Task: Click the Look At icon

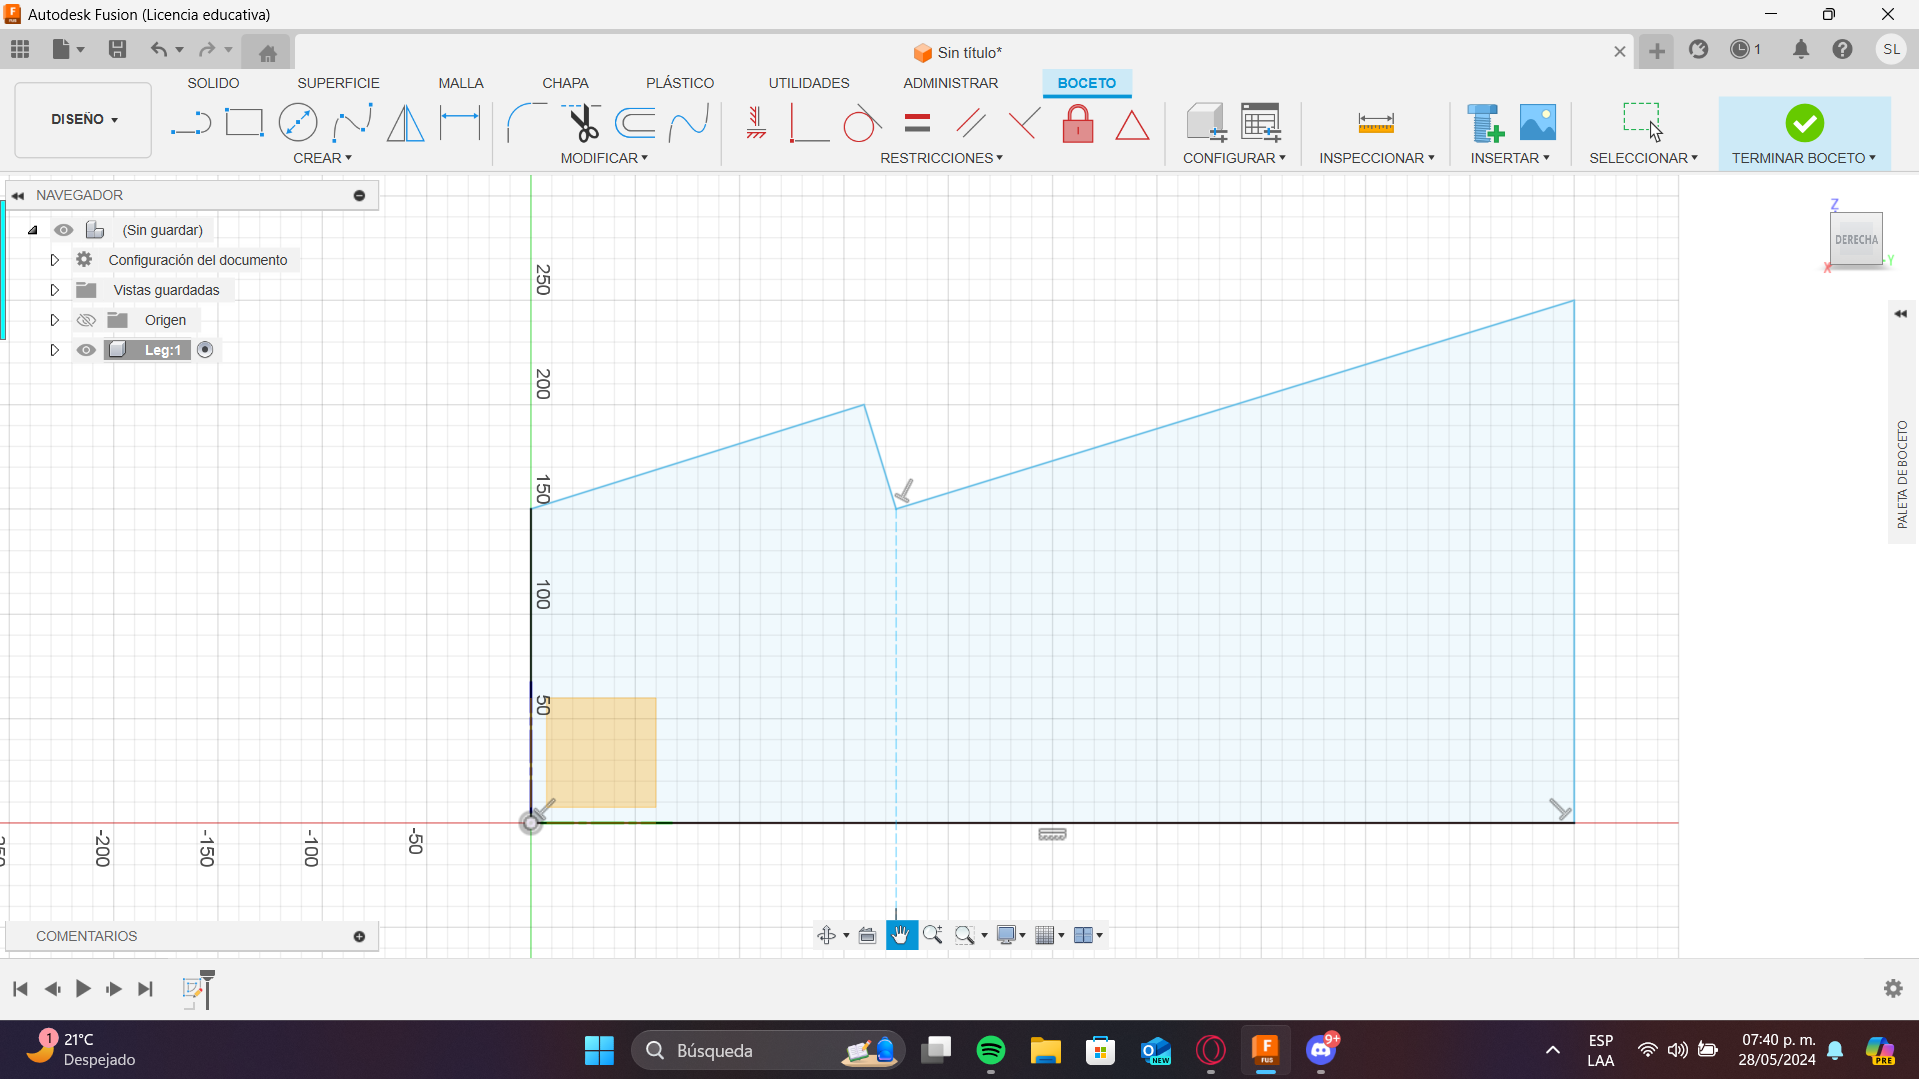Action: point(867,935)
